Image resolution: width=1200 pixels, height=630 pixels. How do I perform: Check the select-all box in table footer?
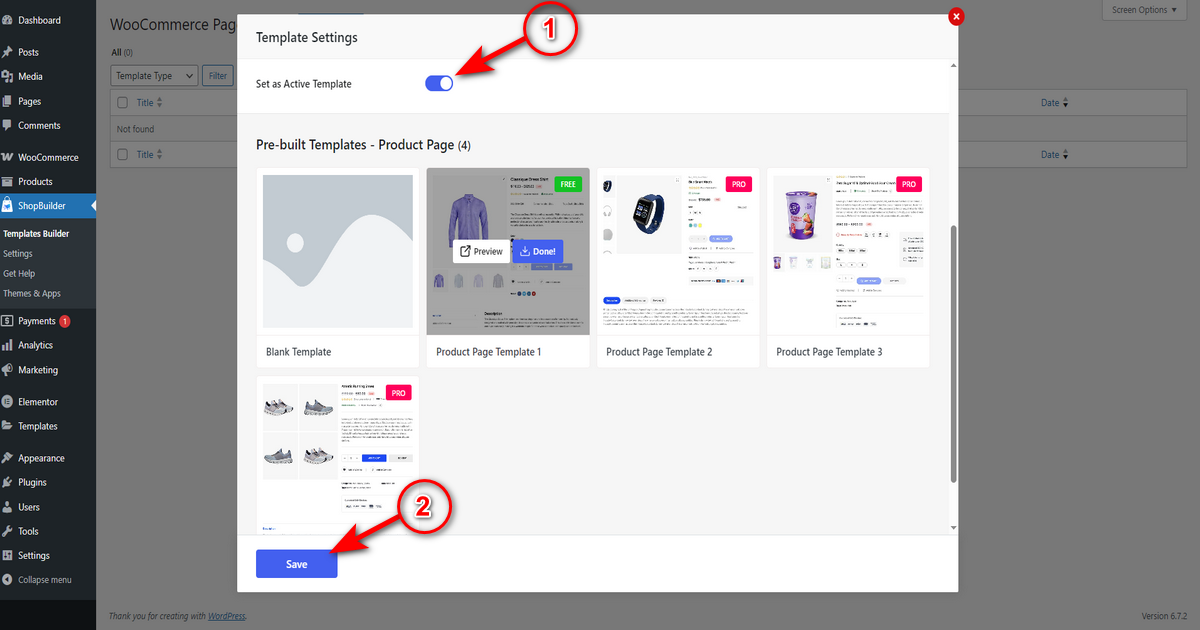point(123,155)
